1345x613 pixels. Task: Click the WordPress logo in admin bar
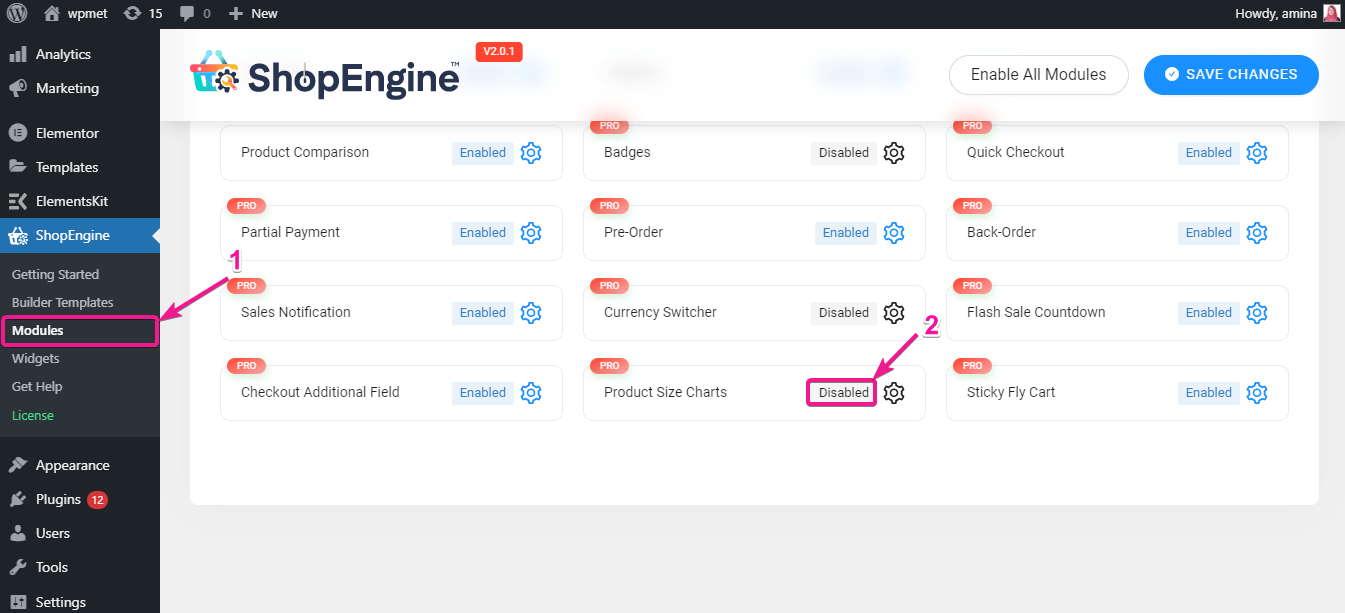[17, 14]
